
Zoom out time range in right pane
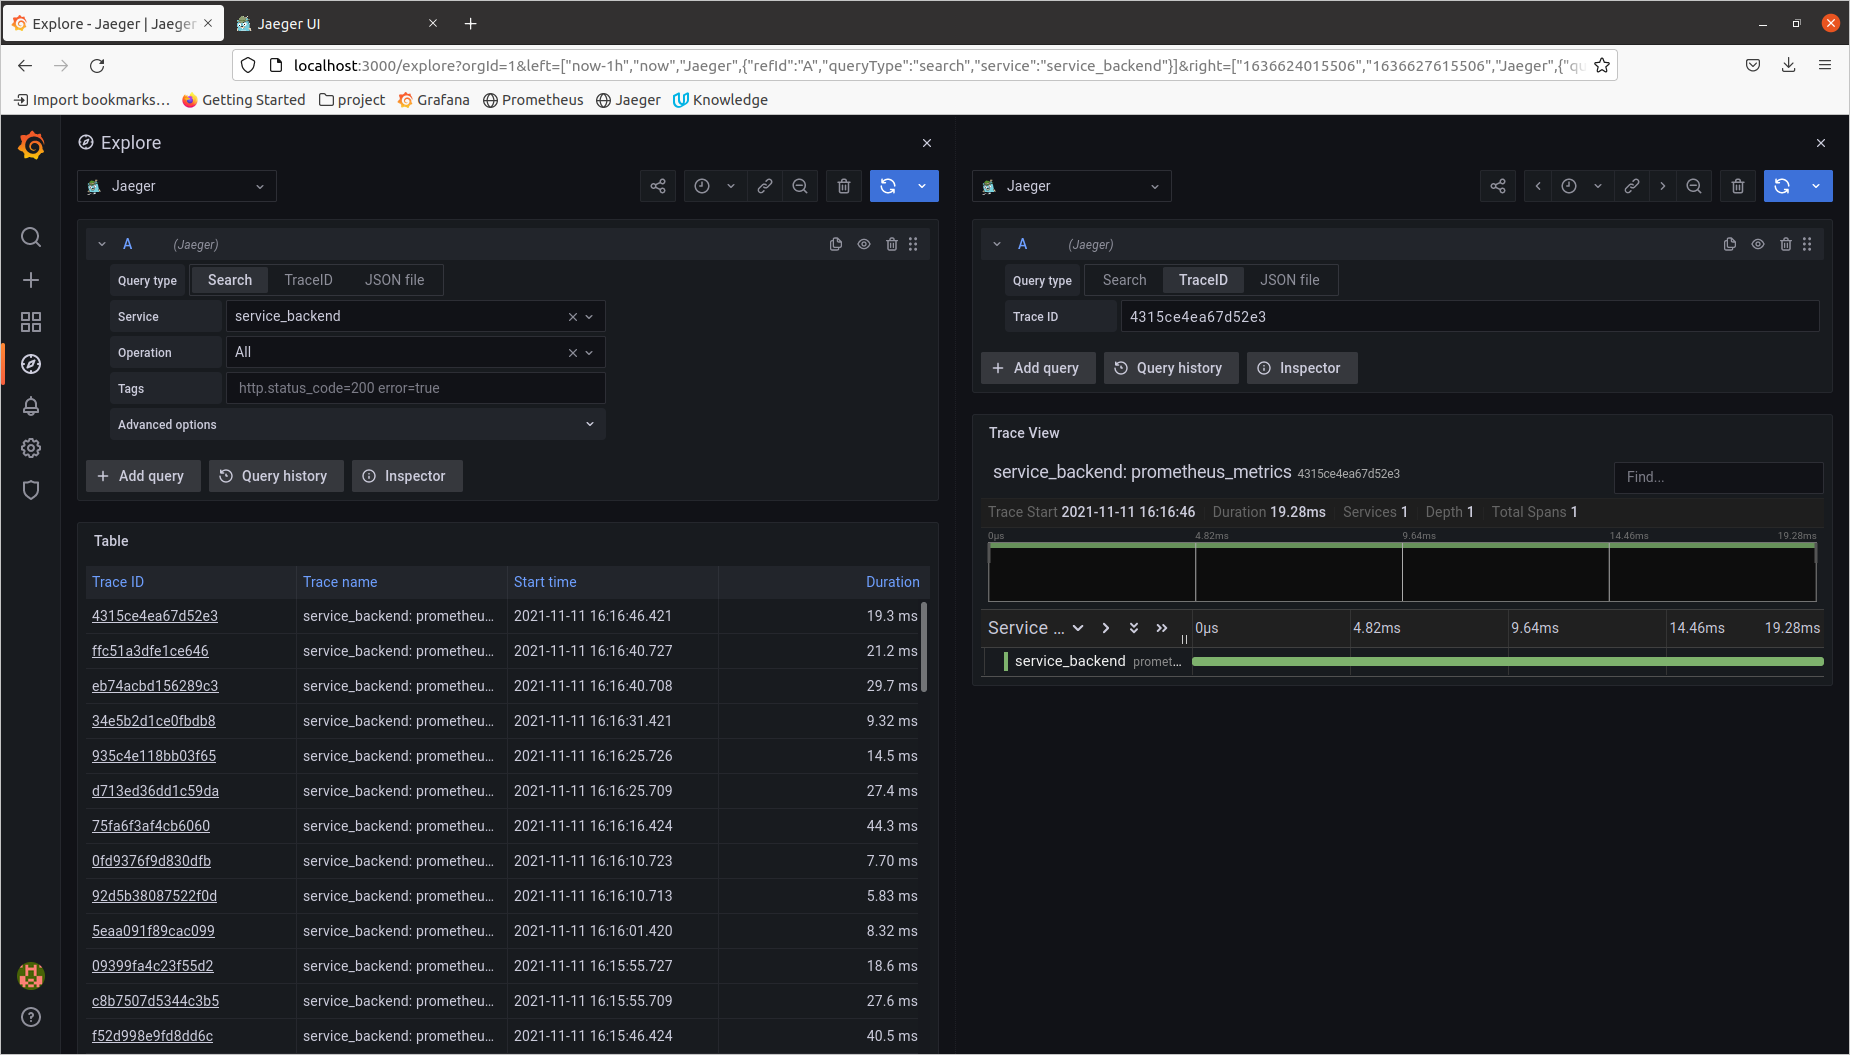[1694, 186]
